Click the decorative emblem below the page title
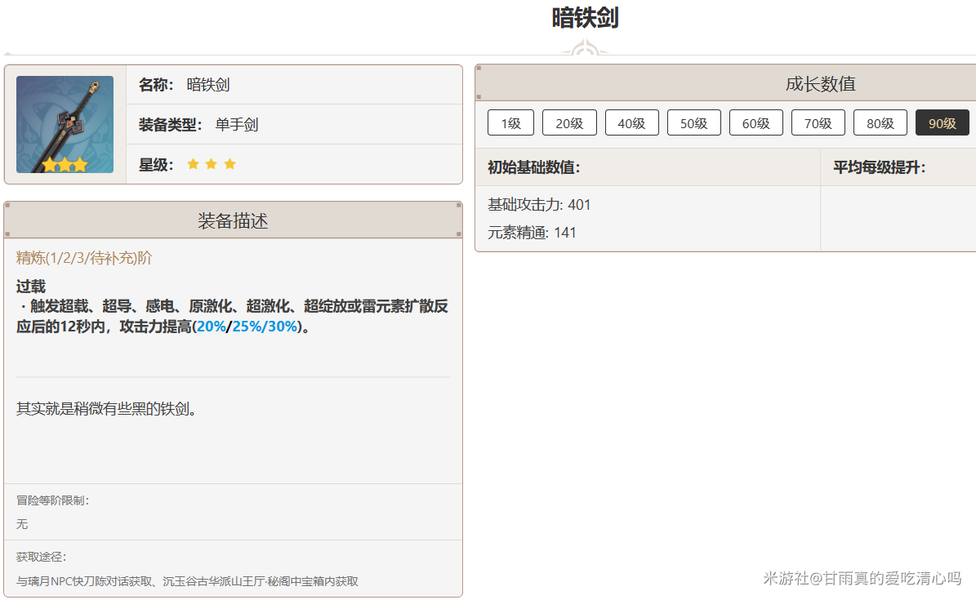Viewport: 976px width, 600px height. 585,49
